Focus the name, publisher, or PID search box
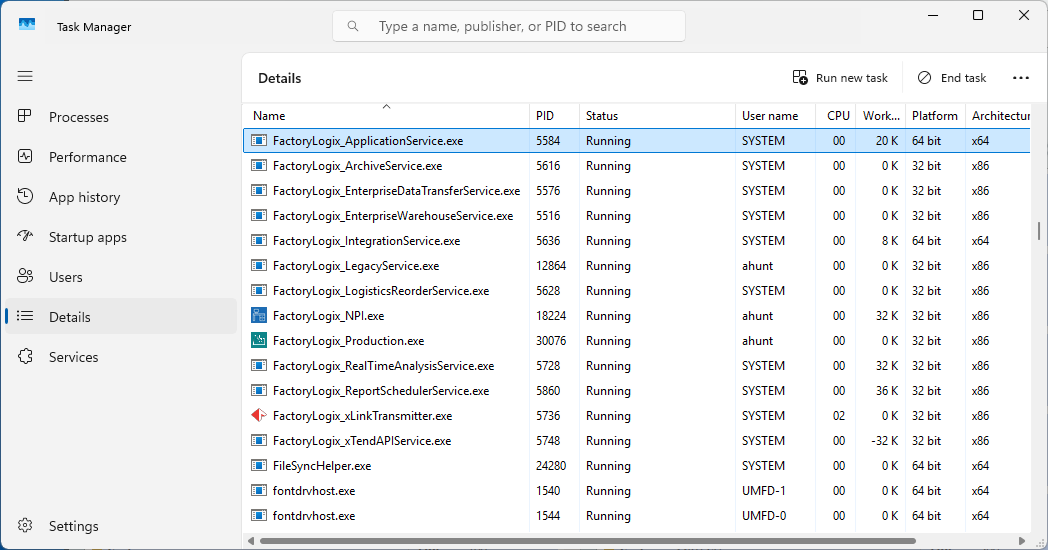Screen dimensions: 1048x550 point(509,26)
